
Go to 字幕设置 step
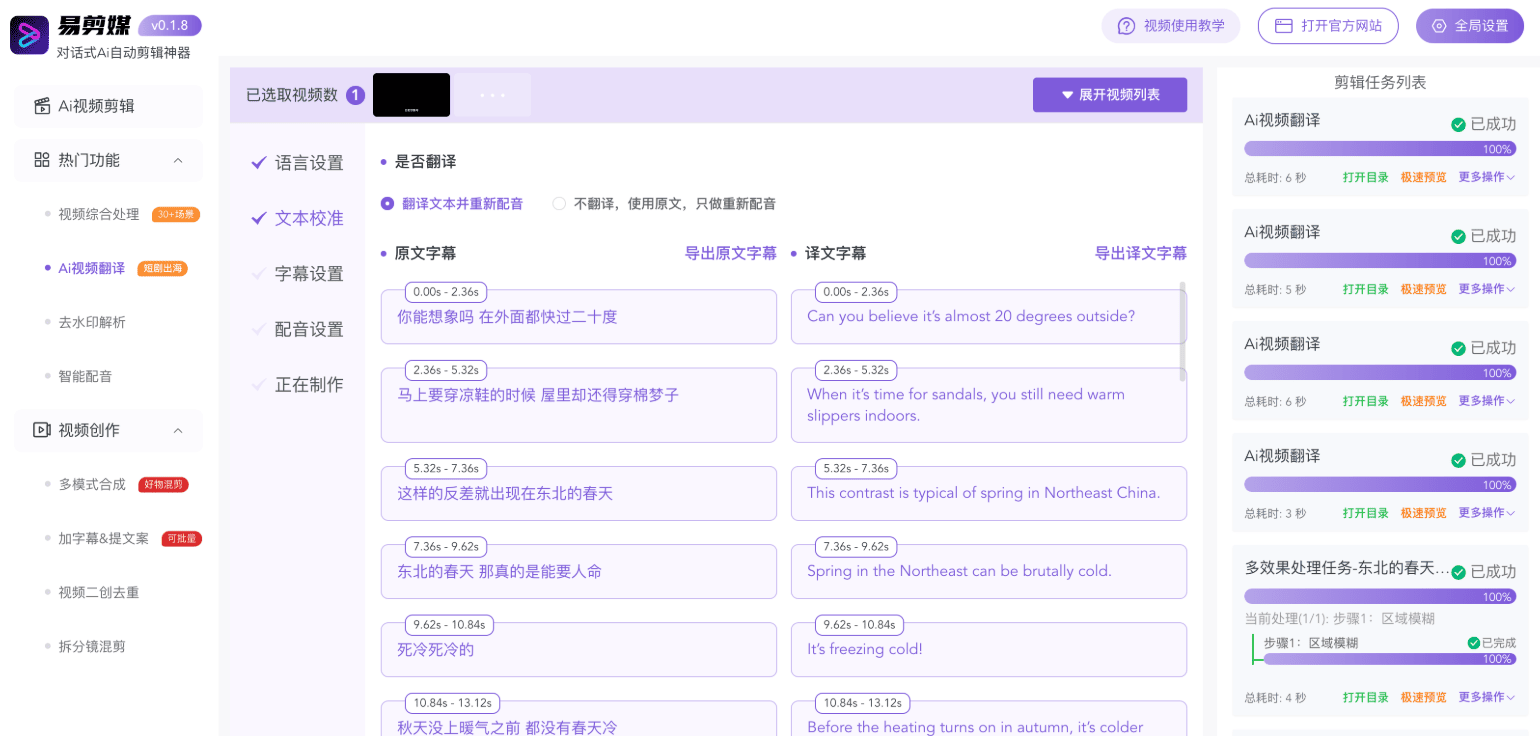(x=309, y=274)
